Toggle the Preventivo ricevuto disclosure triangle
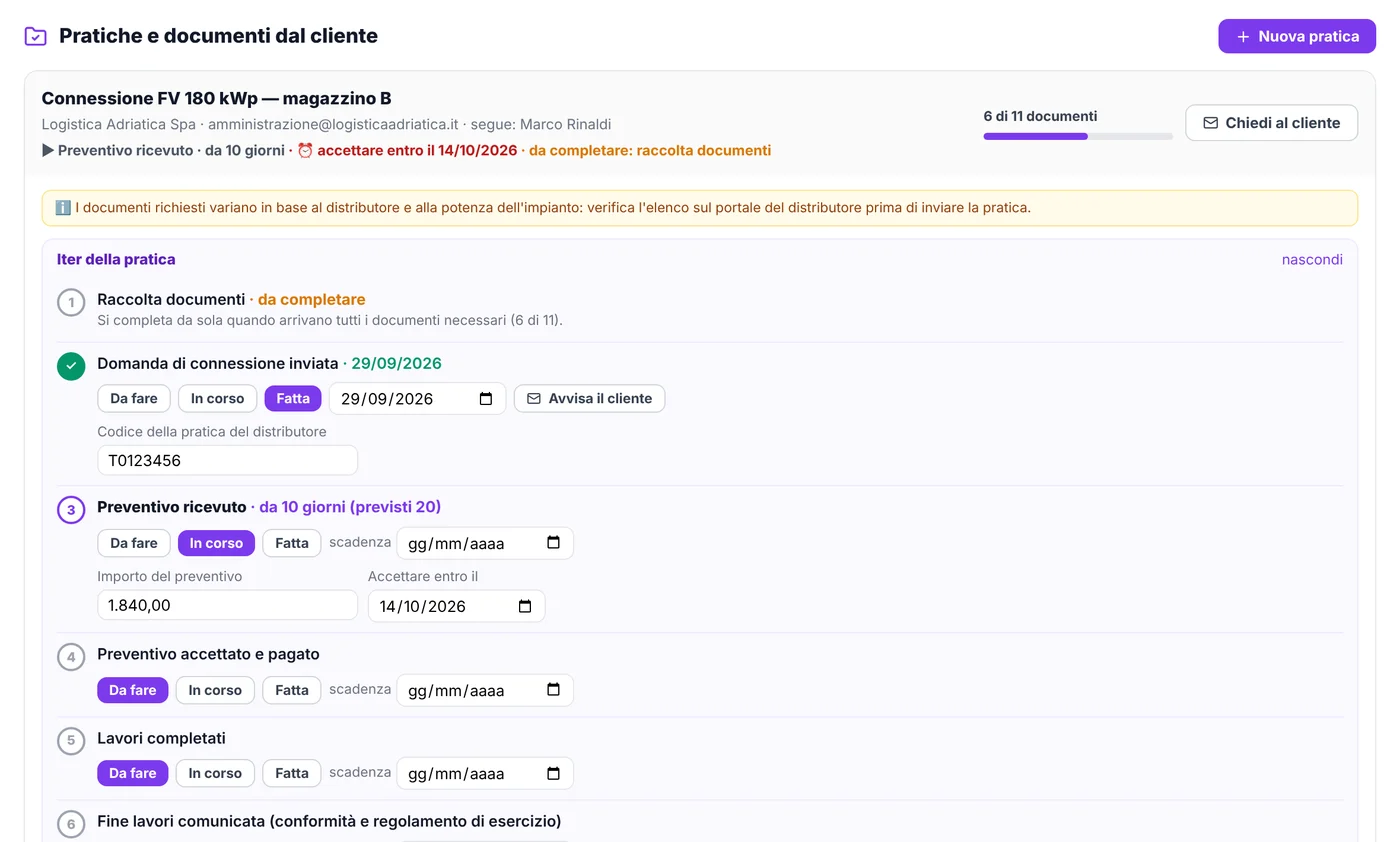 [x=48, y=150]
